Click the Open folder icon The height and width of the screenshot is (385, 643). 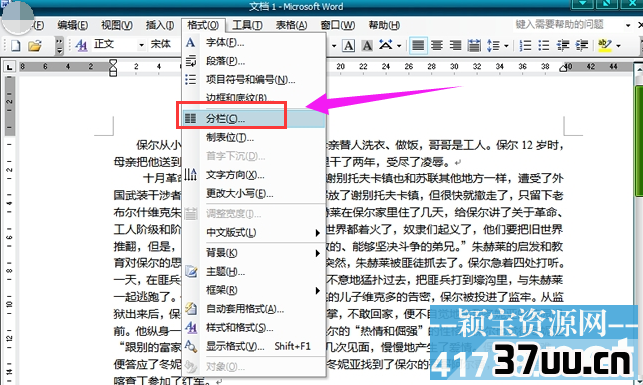pyautogui.click(x=35, y=45)
